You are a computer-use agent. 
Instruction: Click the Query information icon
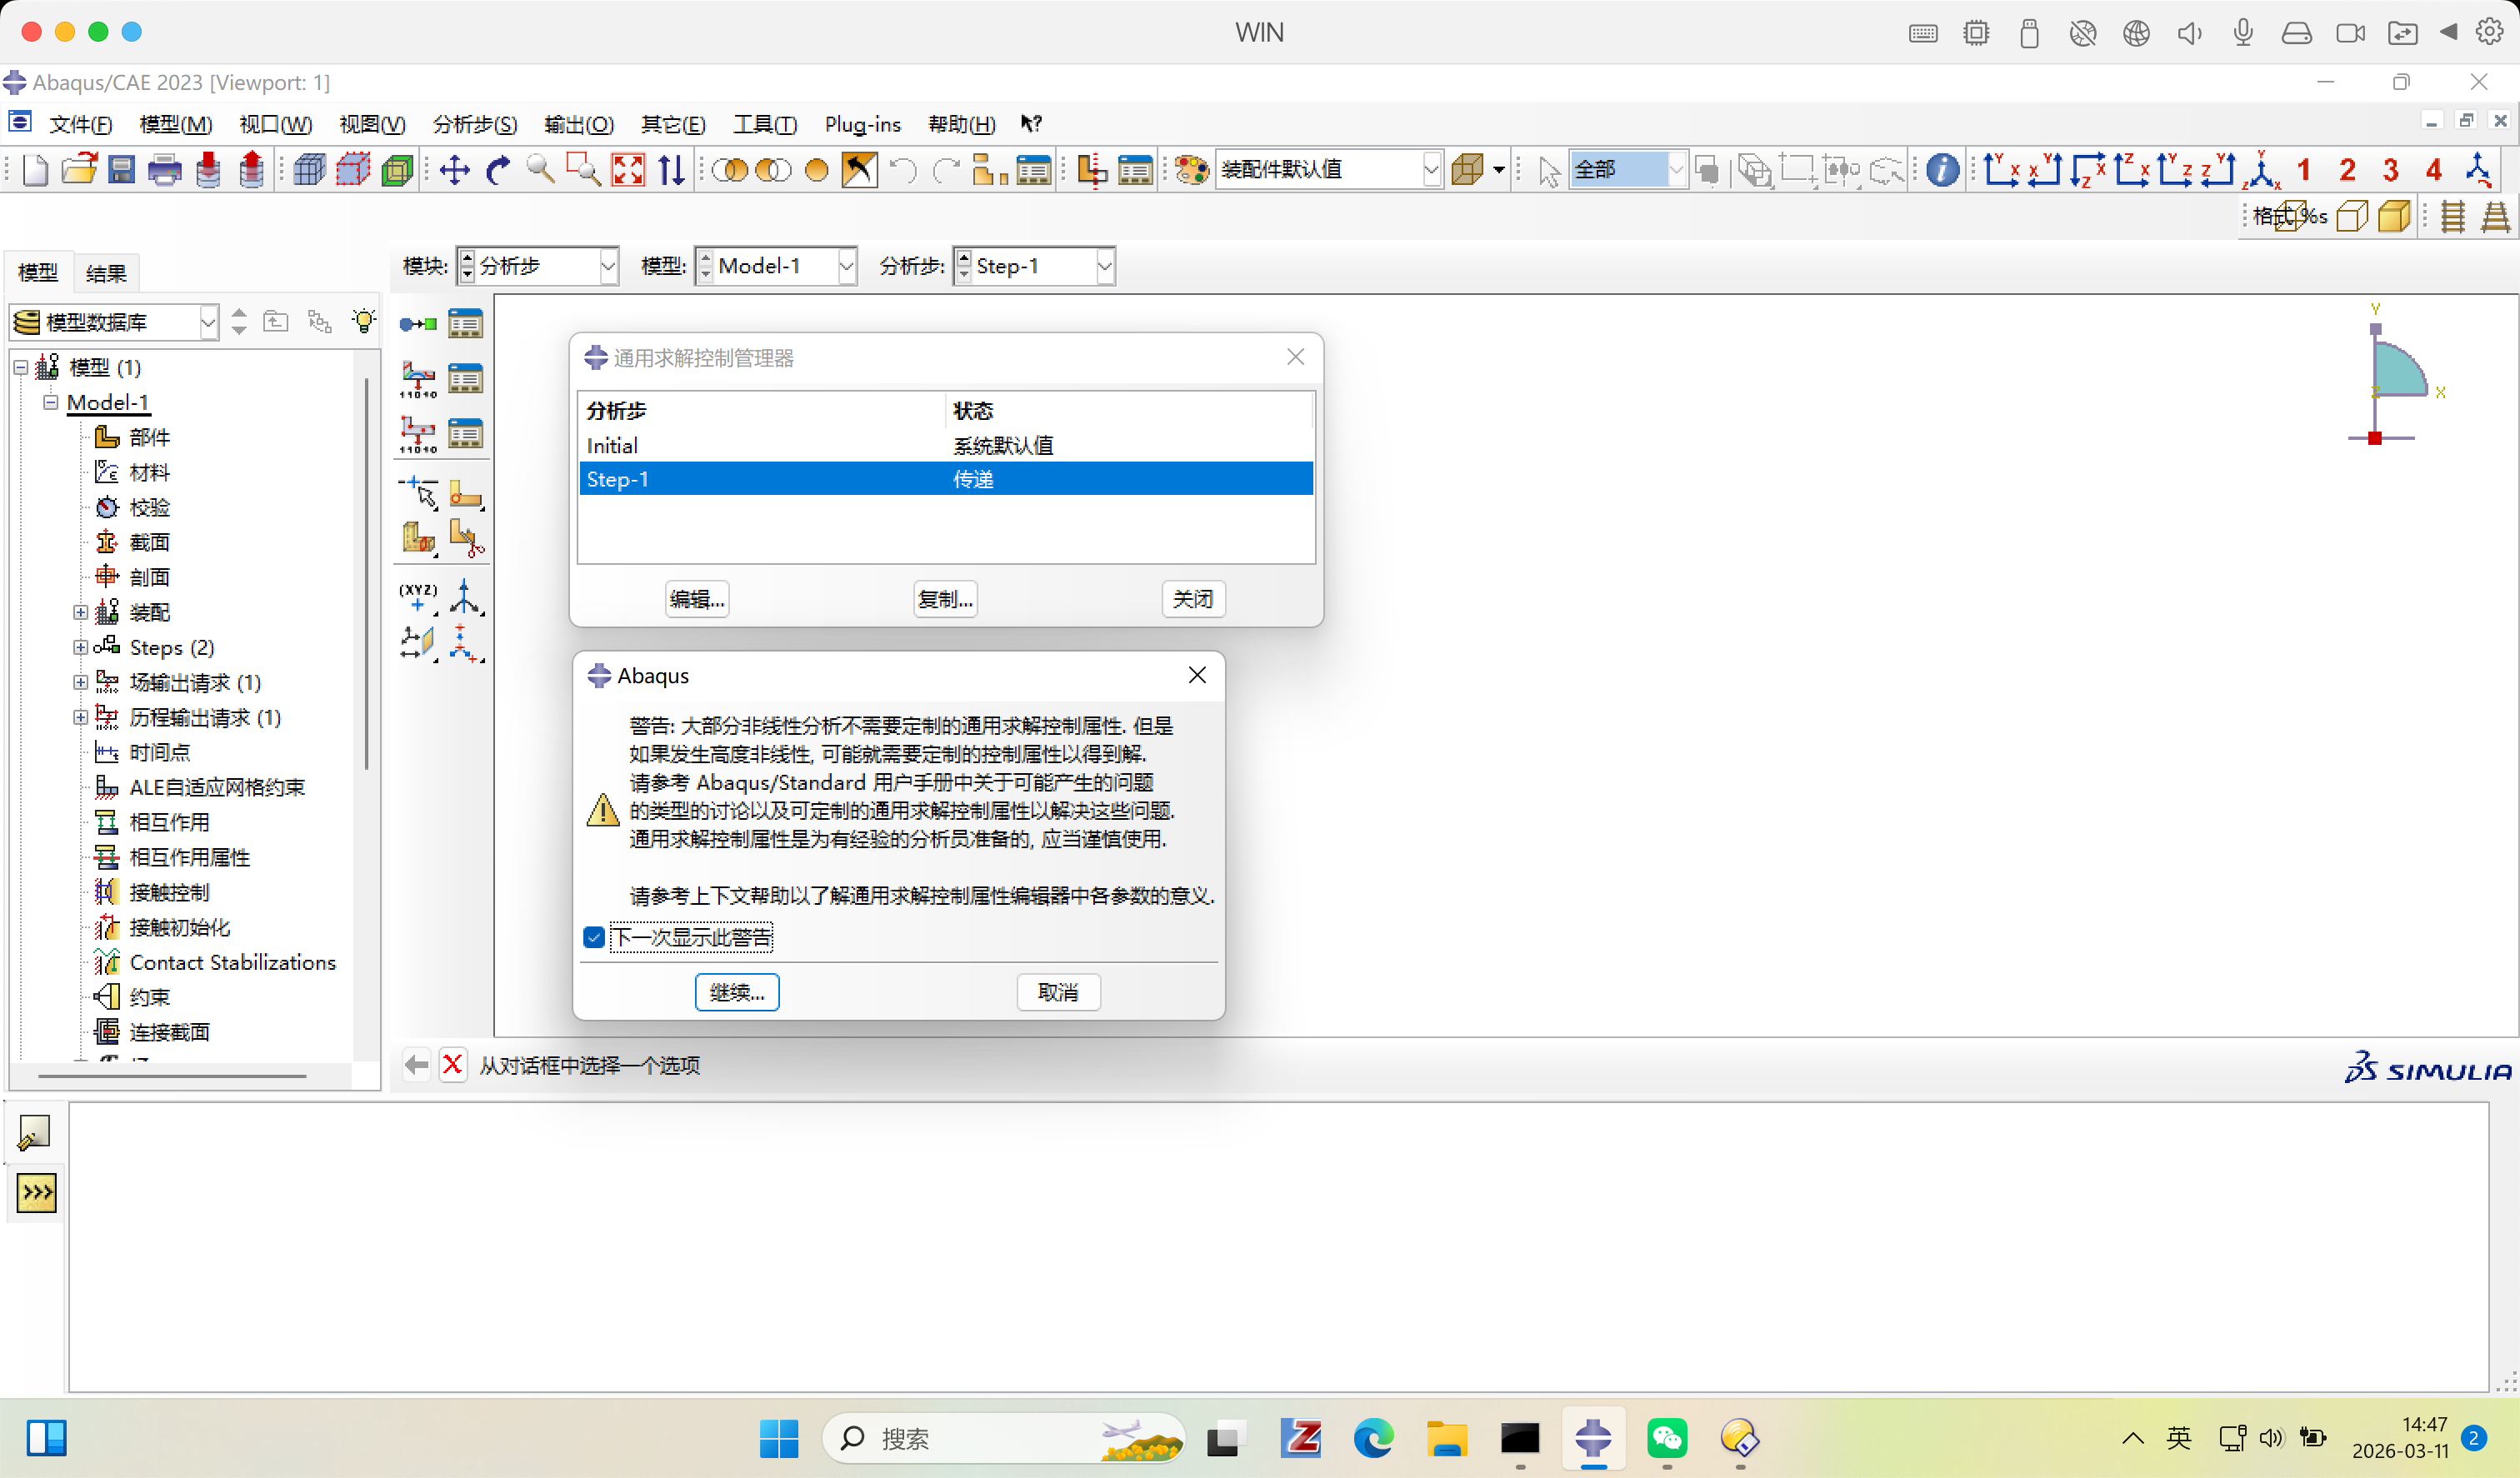(x=1942, y=170)
